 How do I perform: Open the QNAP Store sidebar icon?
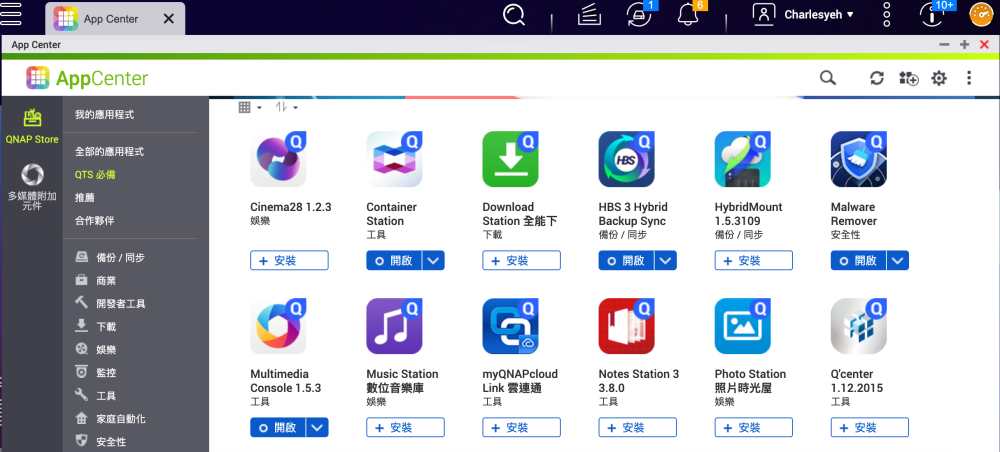[32, 127]
